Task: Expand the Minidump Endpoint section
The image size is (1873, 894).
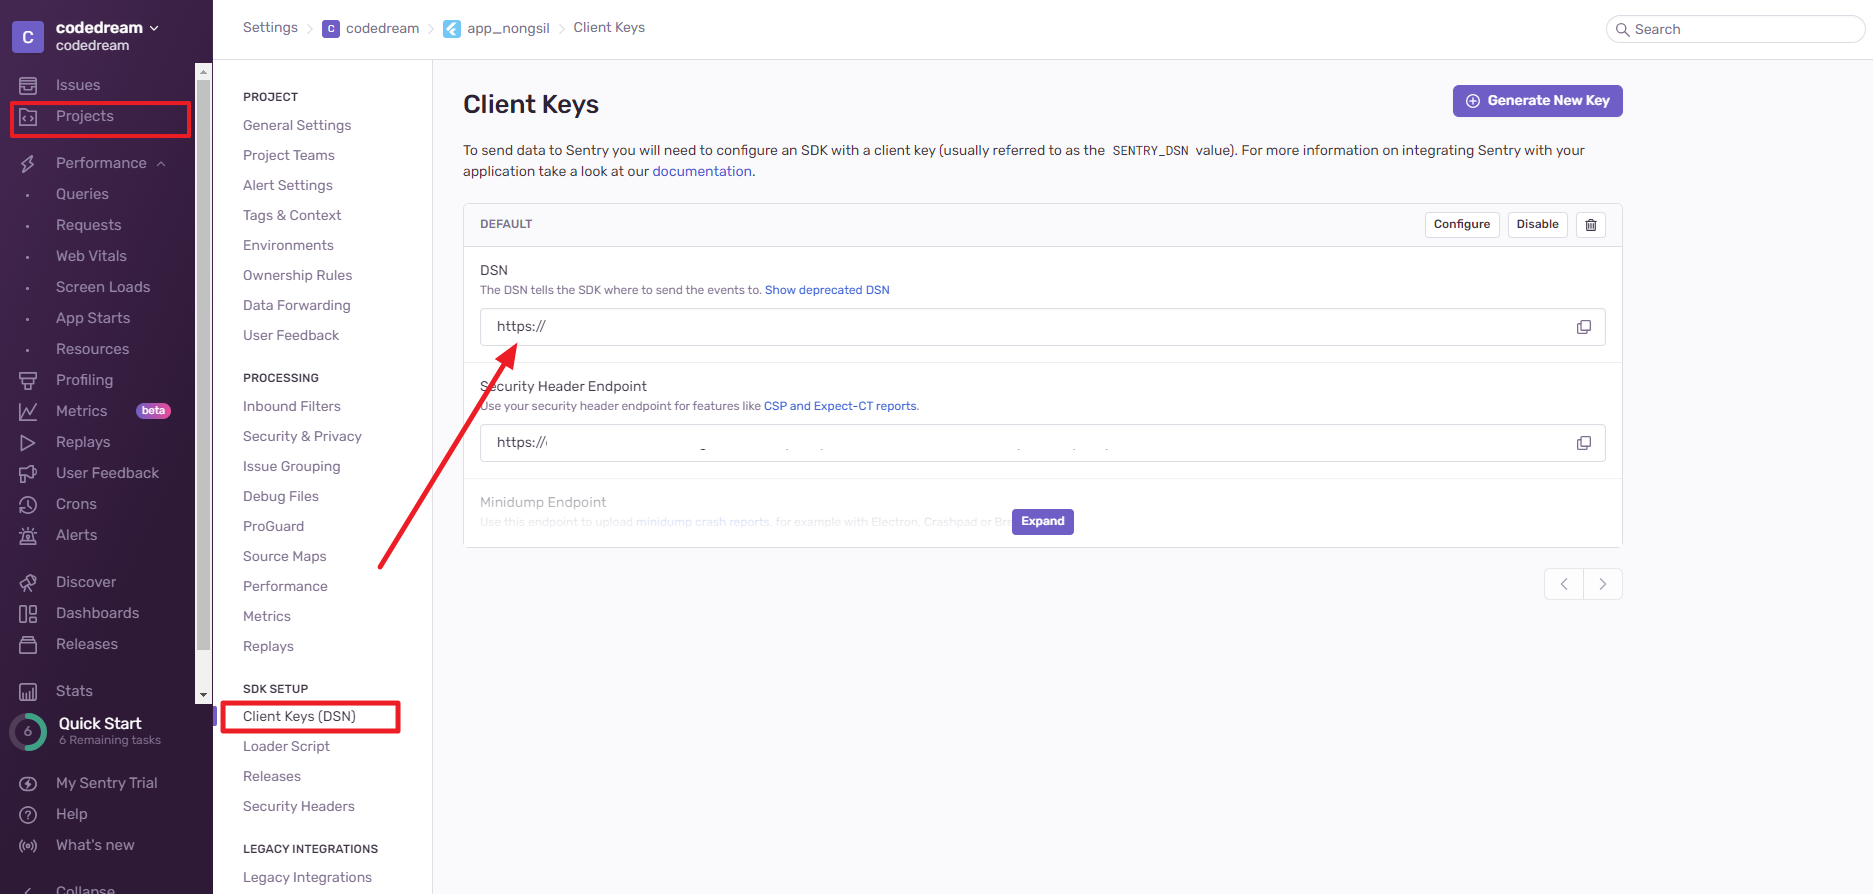Action: point(1043,522)
